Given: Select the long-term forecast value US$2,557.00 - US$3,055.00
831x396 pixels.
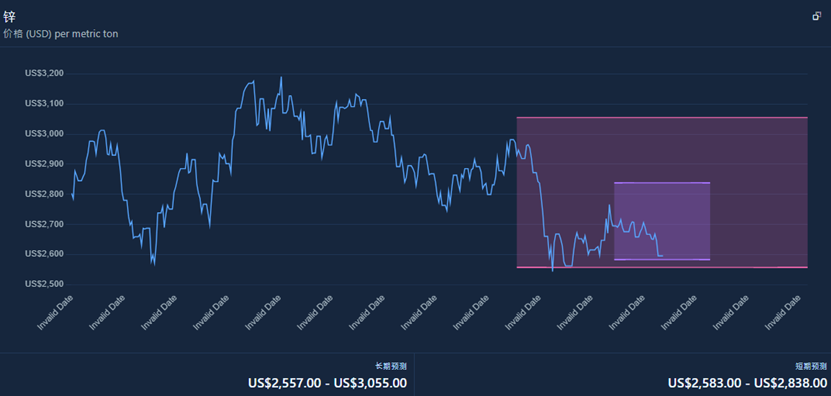Looking at the screenshot, I should tap(328, 382).
